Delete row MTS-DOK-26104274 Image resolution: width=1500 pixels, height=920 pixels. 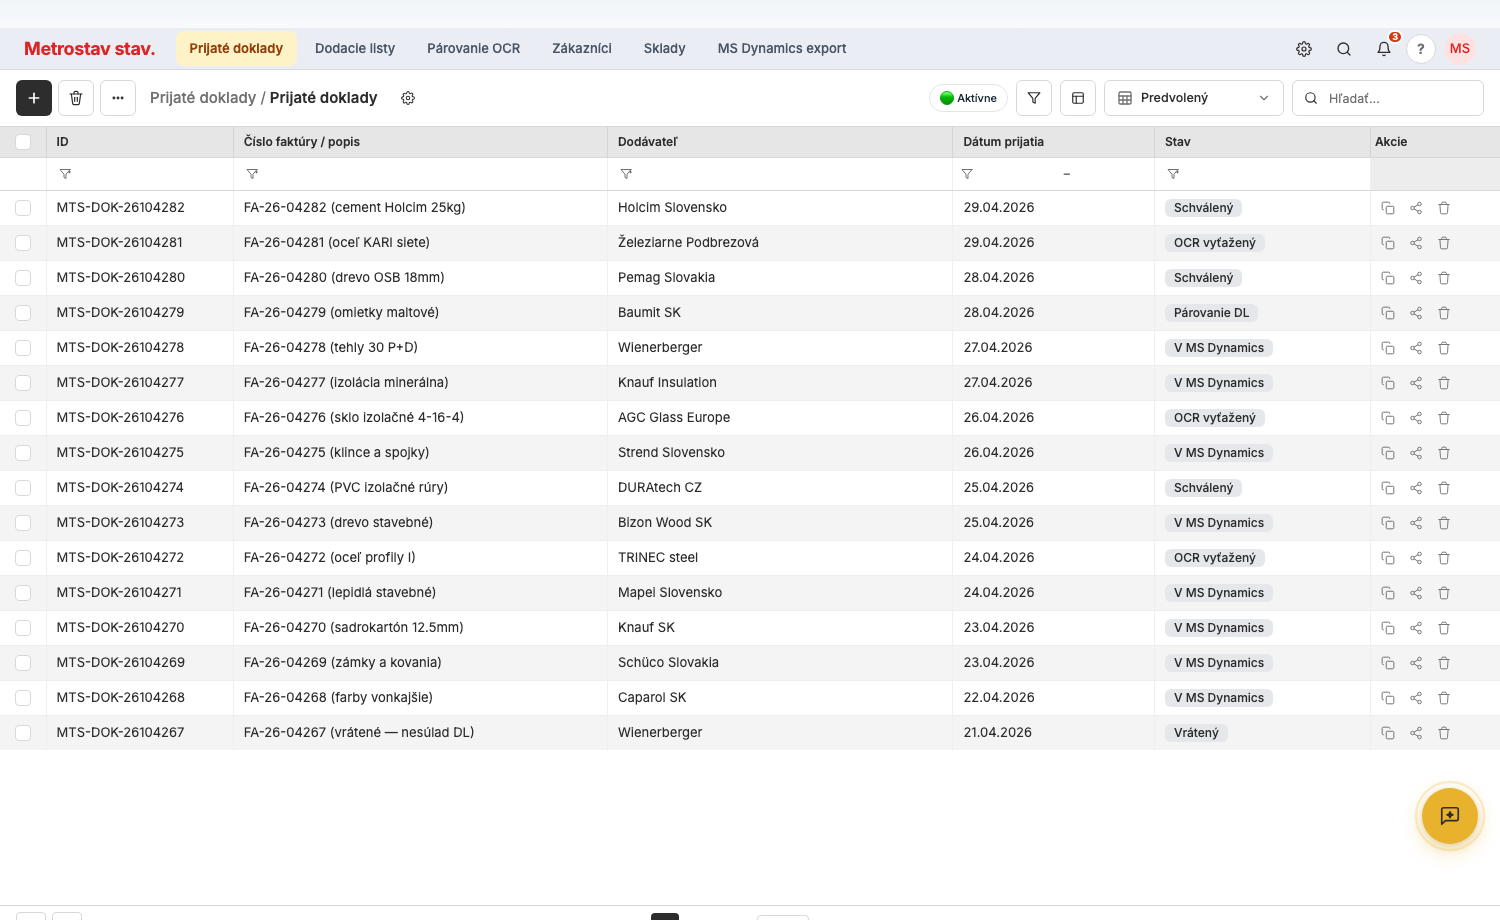pyautogui.click(x=1444, y=488)
